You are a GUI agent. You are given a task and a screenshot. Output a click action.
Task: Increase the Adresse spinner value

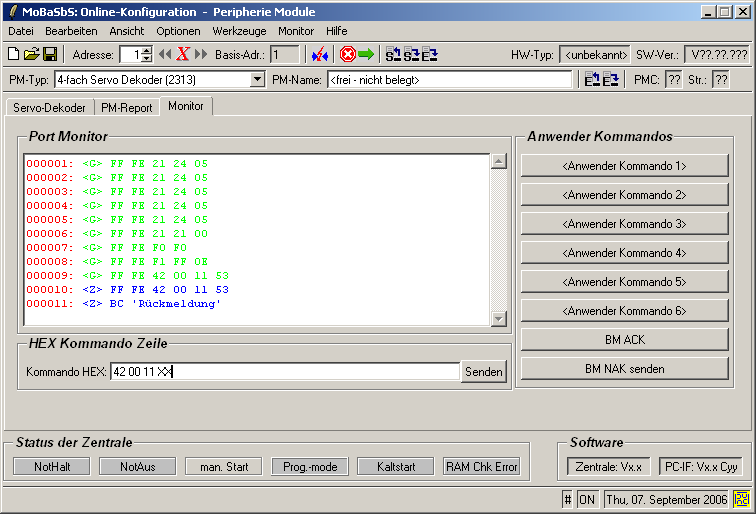coord(147,50)
